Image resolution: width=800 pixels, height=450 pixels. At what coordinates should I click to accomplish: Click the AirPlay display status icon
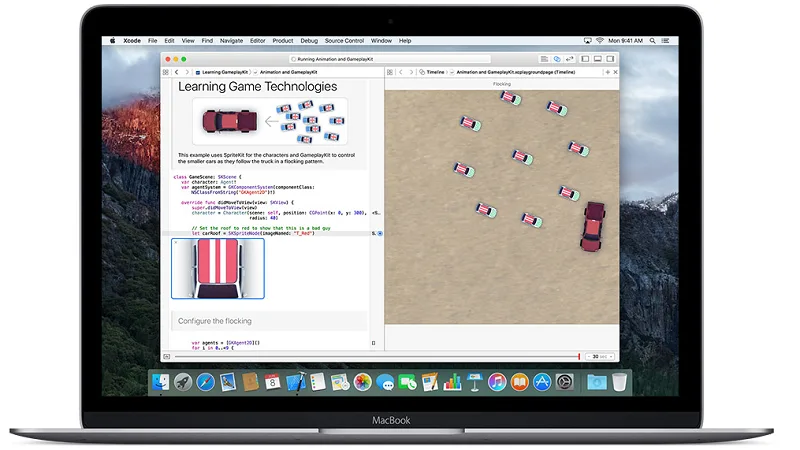pos(588,40)
